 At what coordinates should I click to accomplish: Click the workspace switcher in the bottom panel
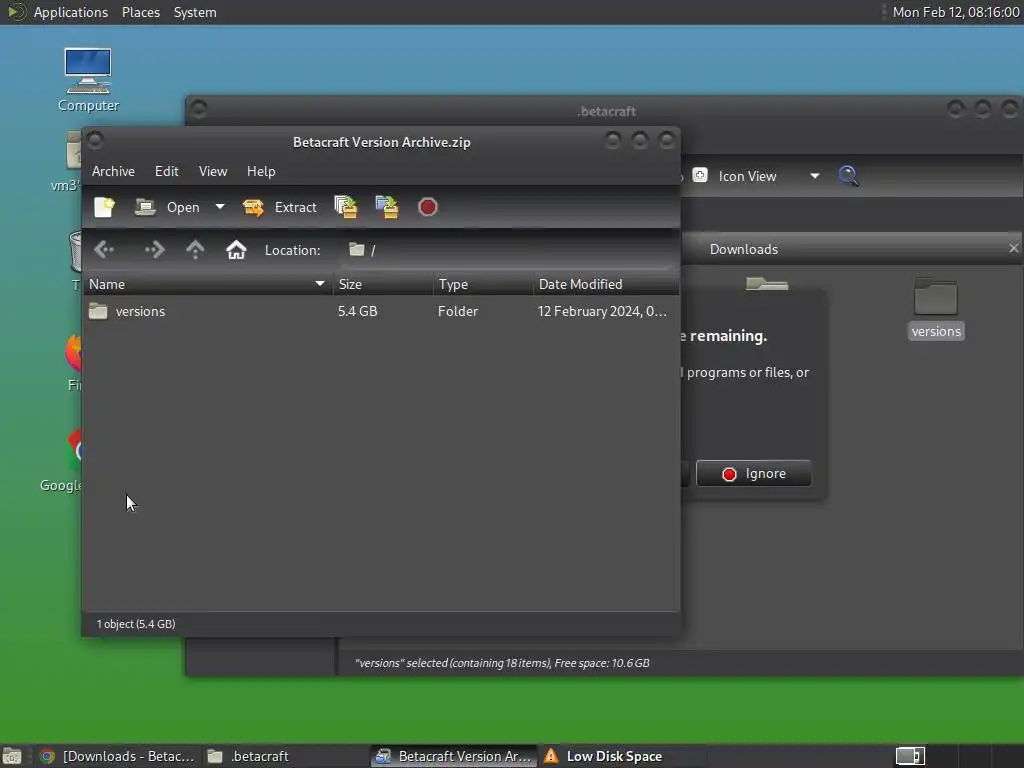910,756
